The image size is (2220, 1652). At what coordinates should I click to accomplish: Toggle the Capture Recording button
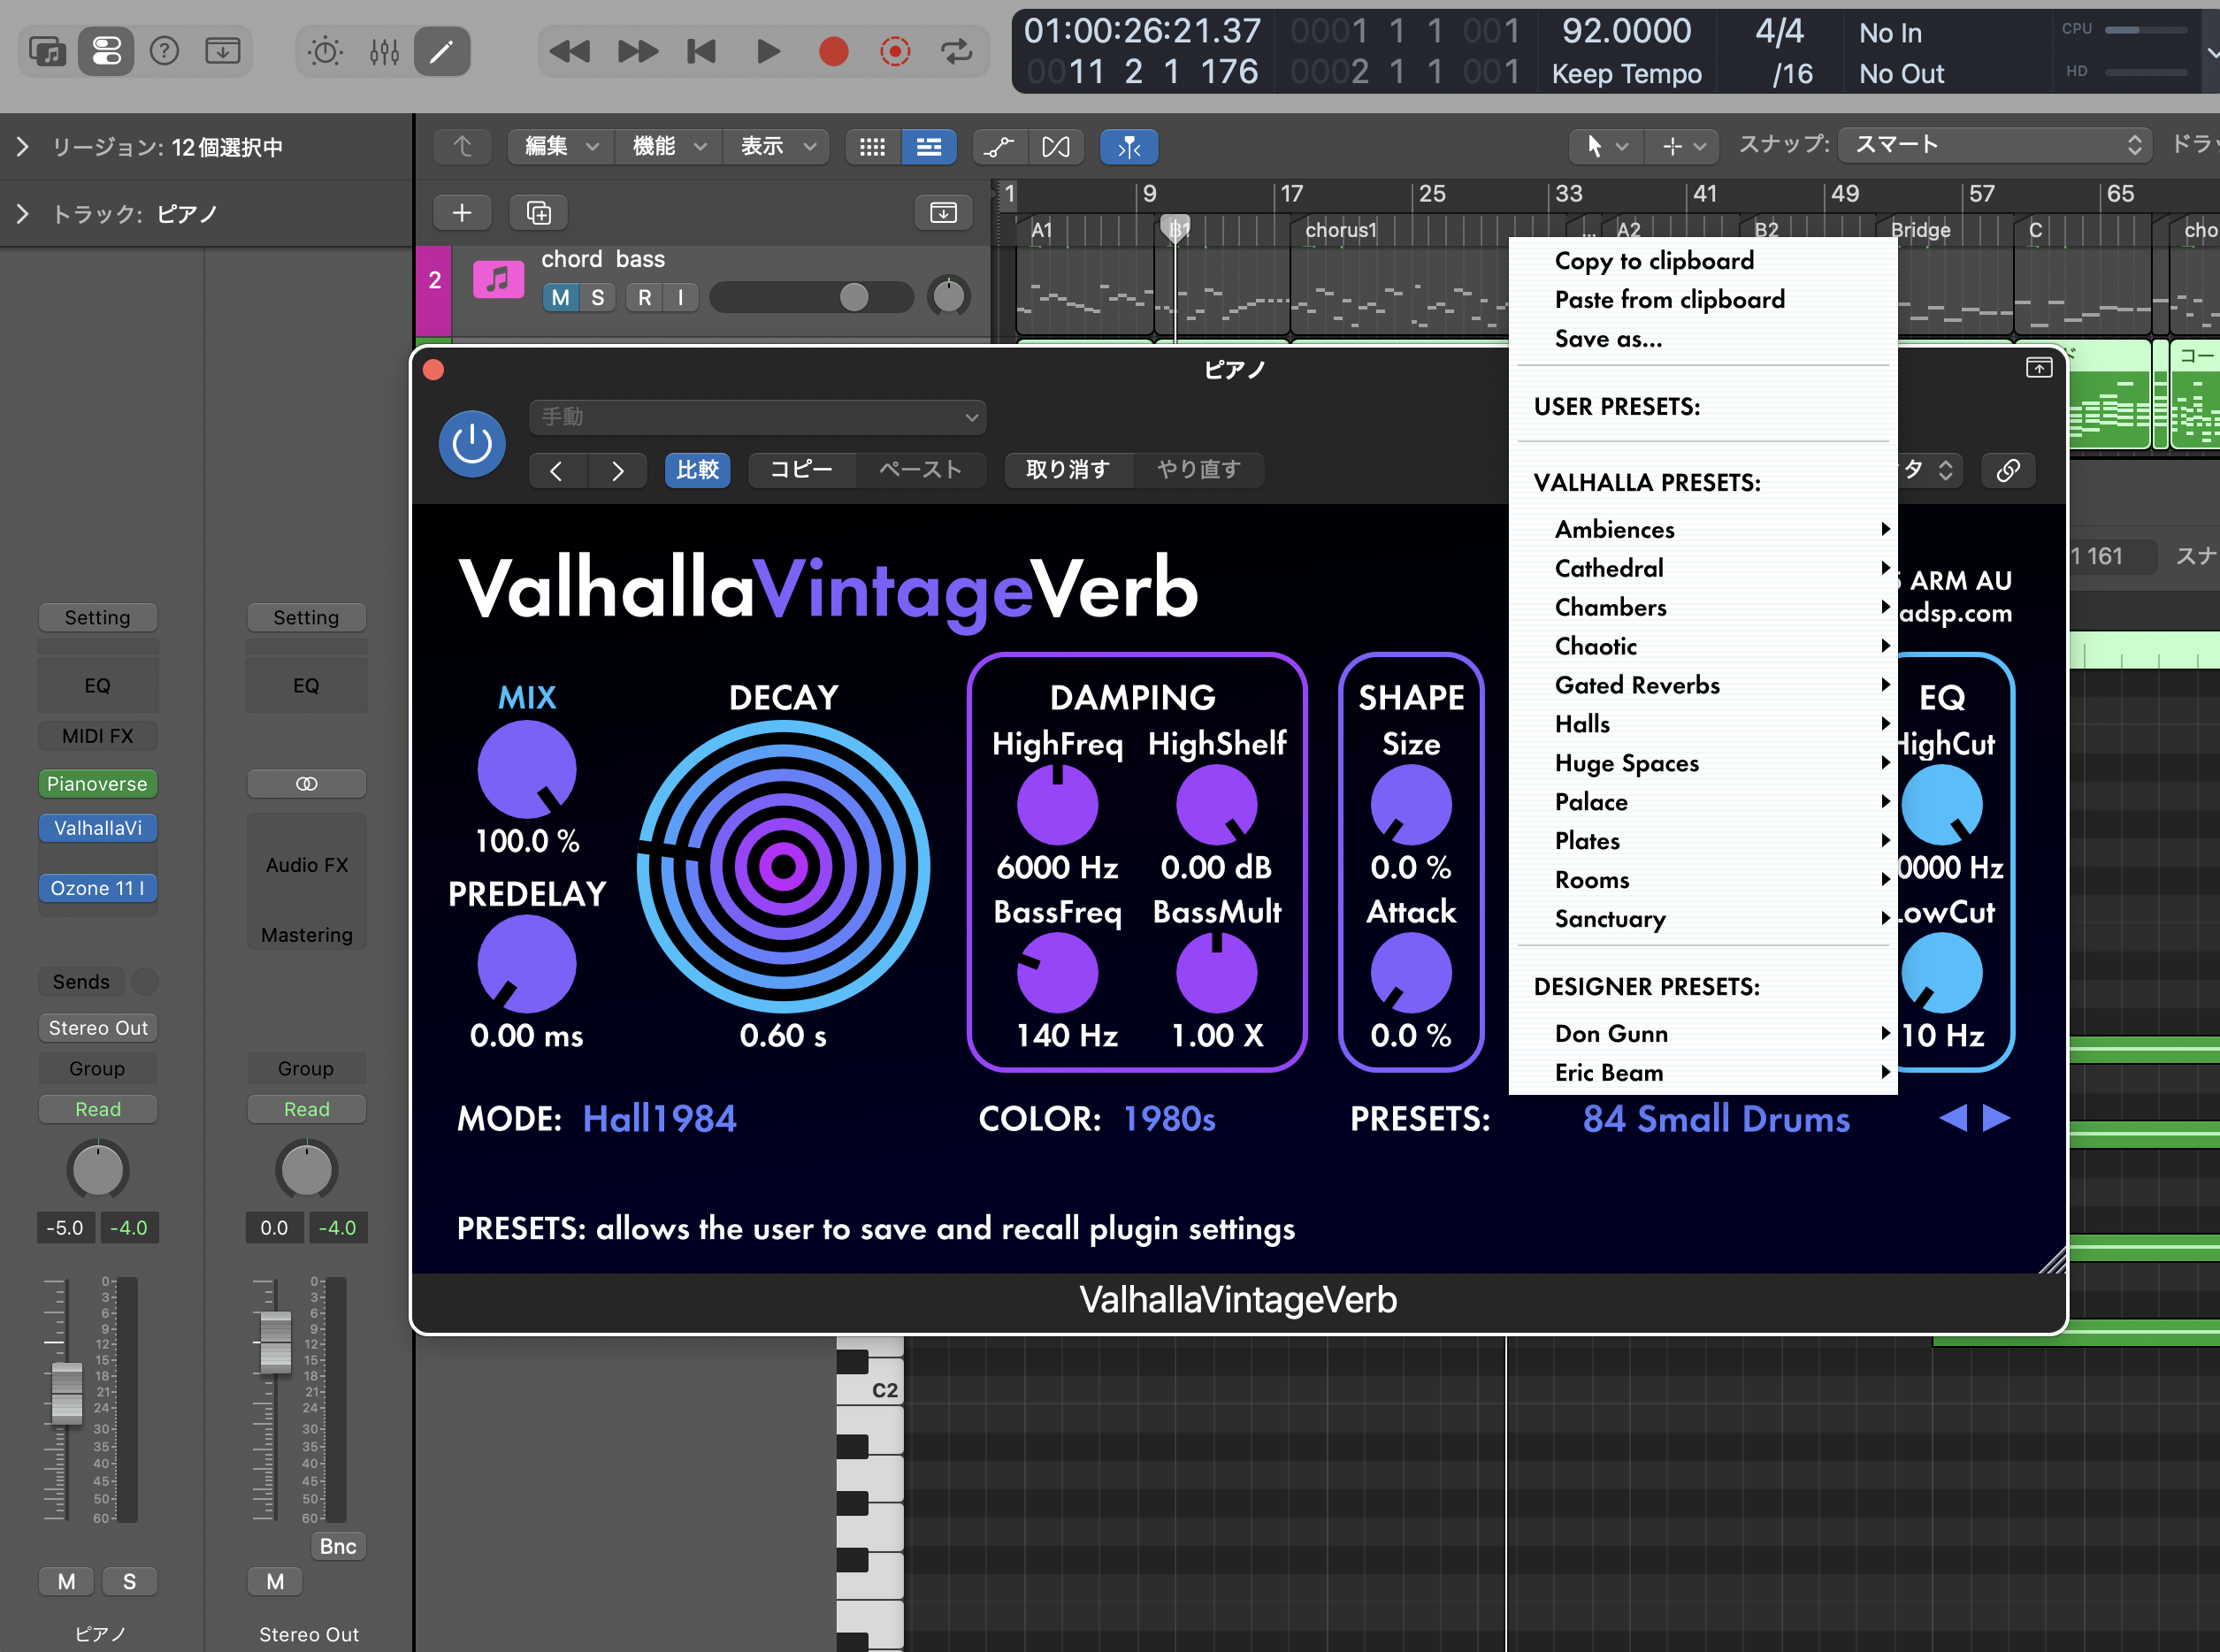(895, 51)
